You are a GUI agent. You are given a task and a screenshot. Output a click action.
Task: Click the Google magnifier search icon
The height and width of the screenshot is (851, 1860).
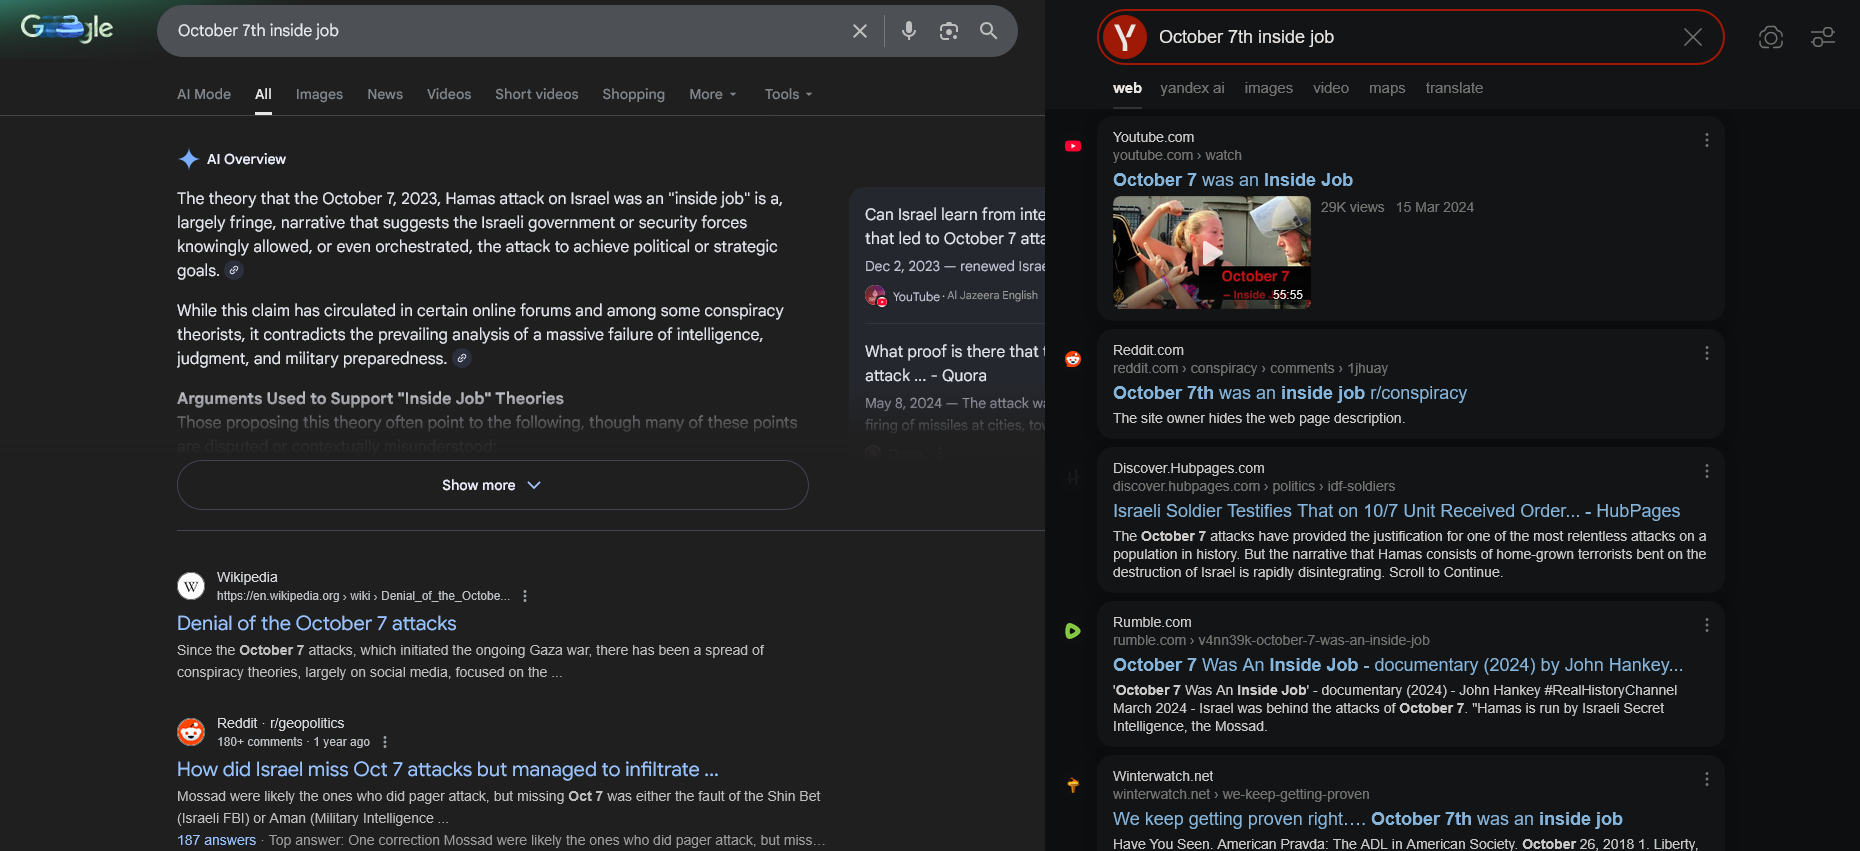pos(988,31)
